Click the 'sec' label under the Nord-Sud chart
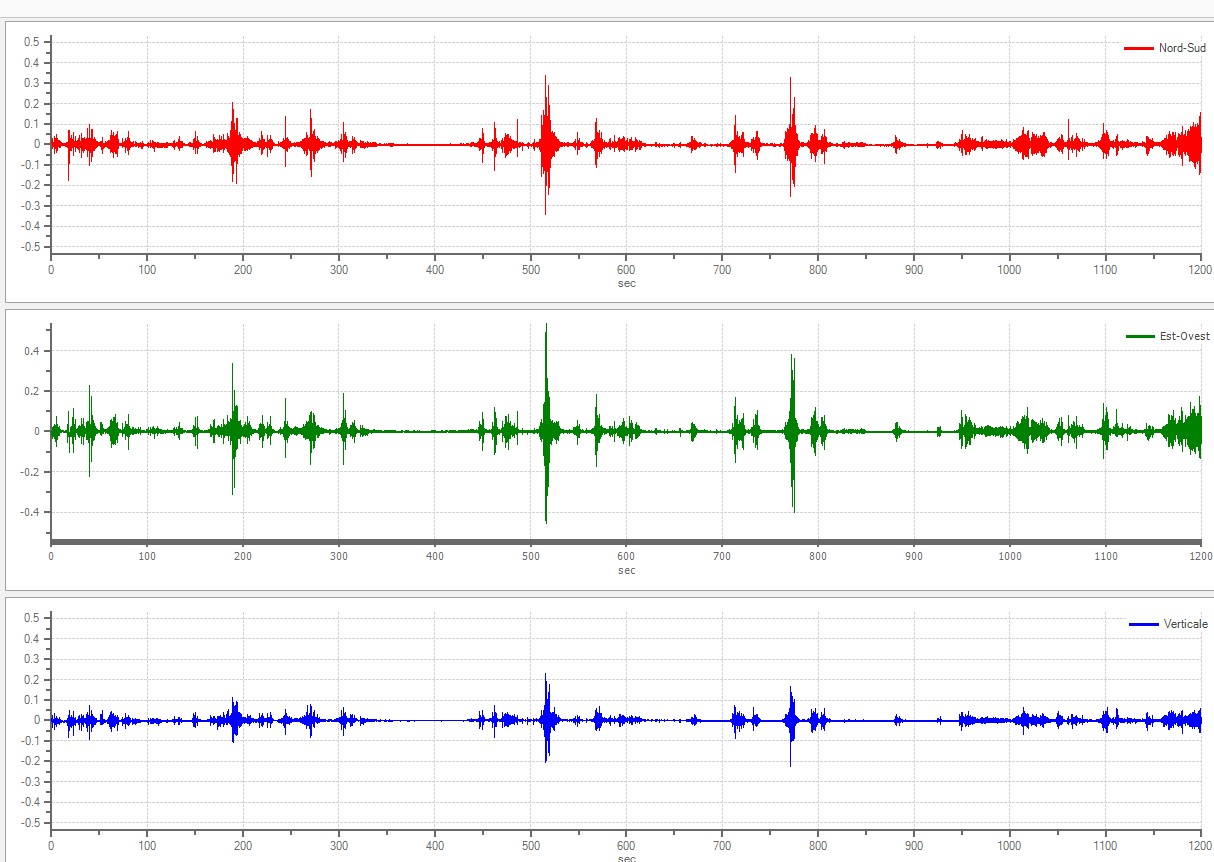1214x862 pixels. [626, 283]
